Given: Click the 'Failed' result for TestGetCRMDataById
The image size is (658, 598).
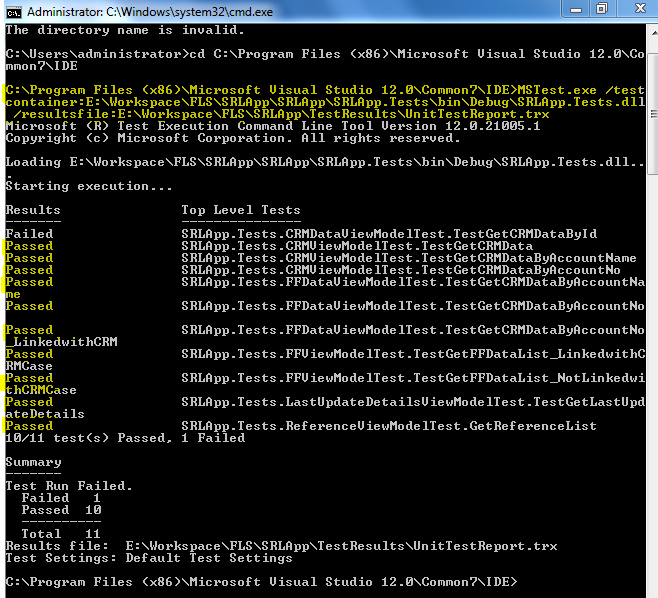Looking at the screenshot, I should coord(29,234).
